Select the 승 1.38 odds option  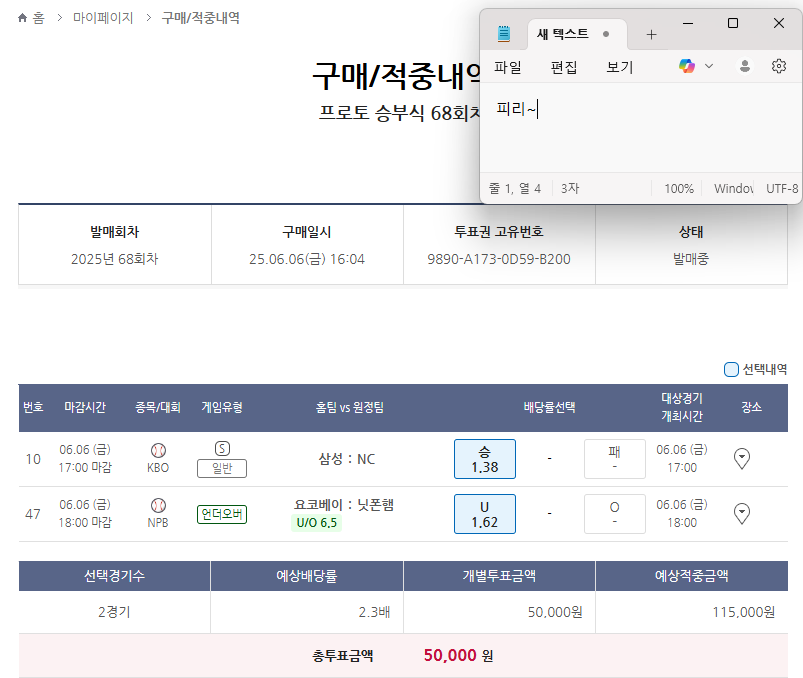point(484,459)
